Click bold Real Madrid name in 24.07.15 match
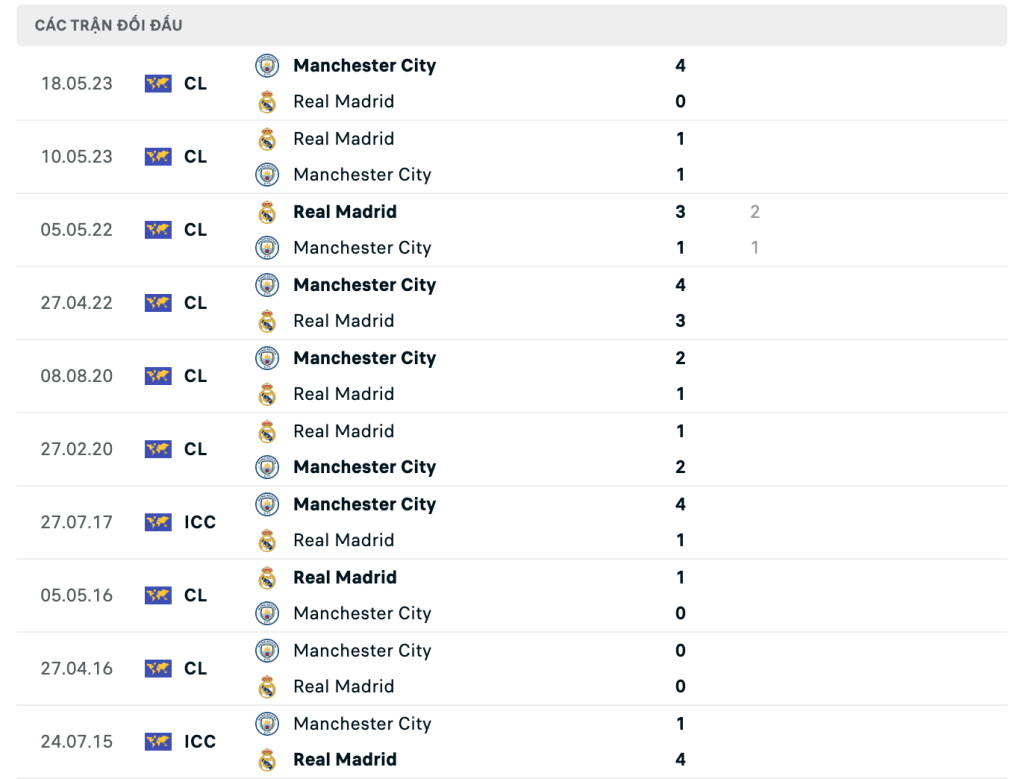Viewport: 1024px width, 779px height. pyautogui.click(x=345, y=759)
